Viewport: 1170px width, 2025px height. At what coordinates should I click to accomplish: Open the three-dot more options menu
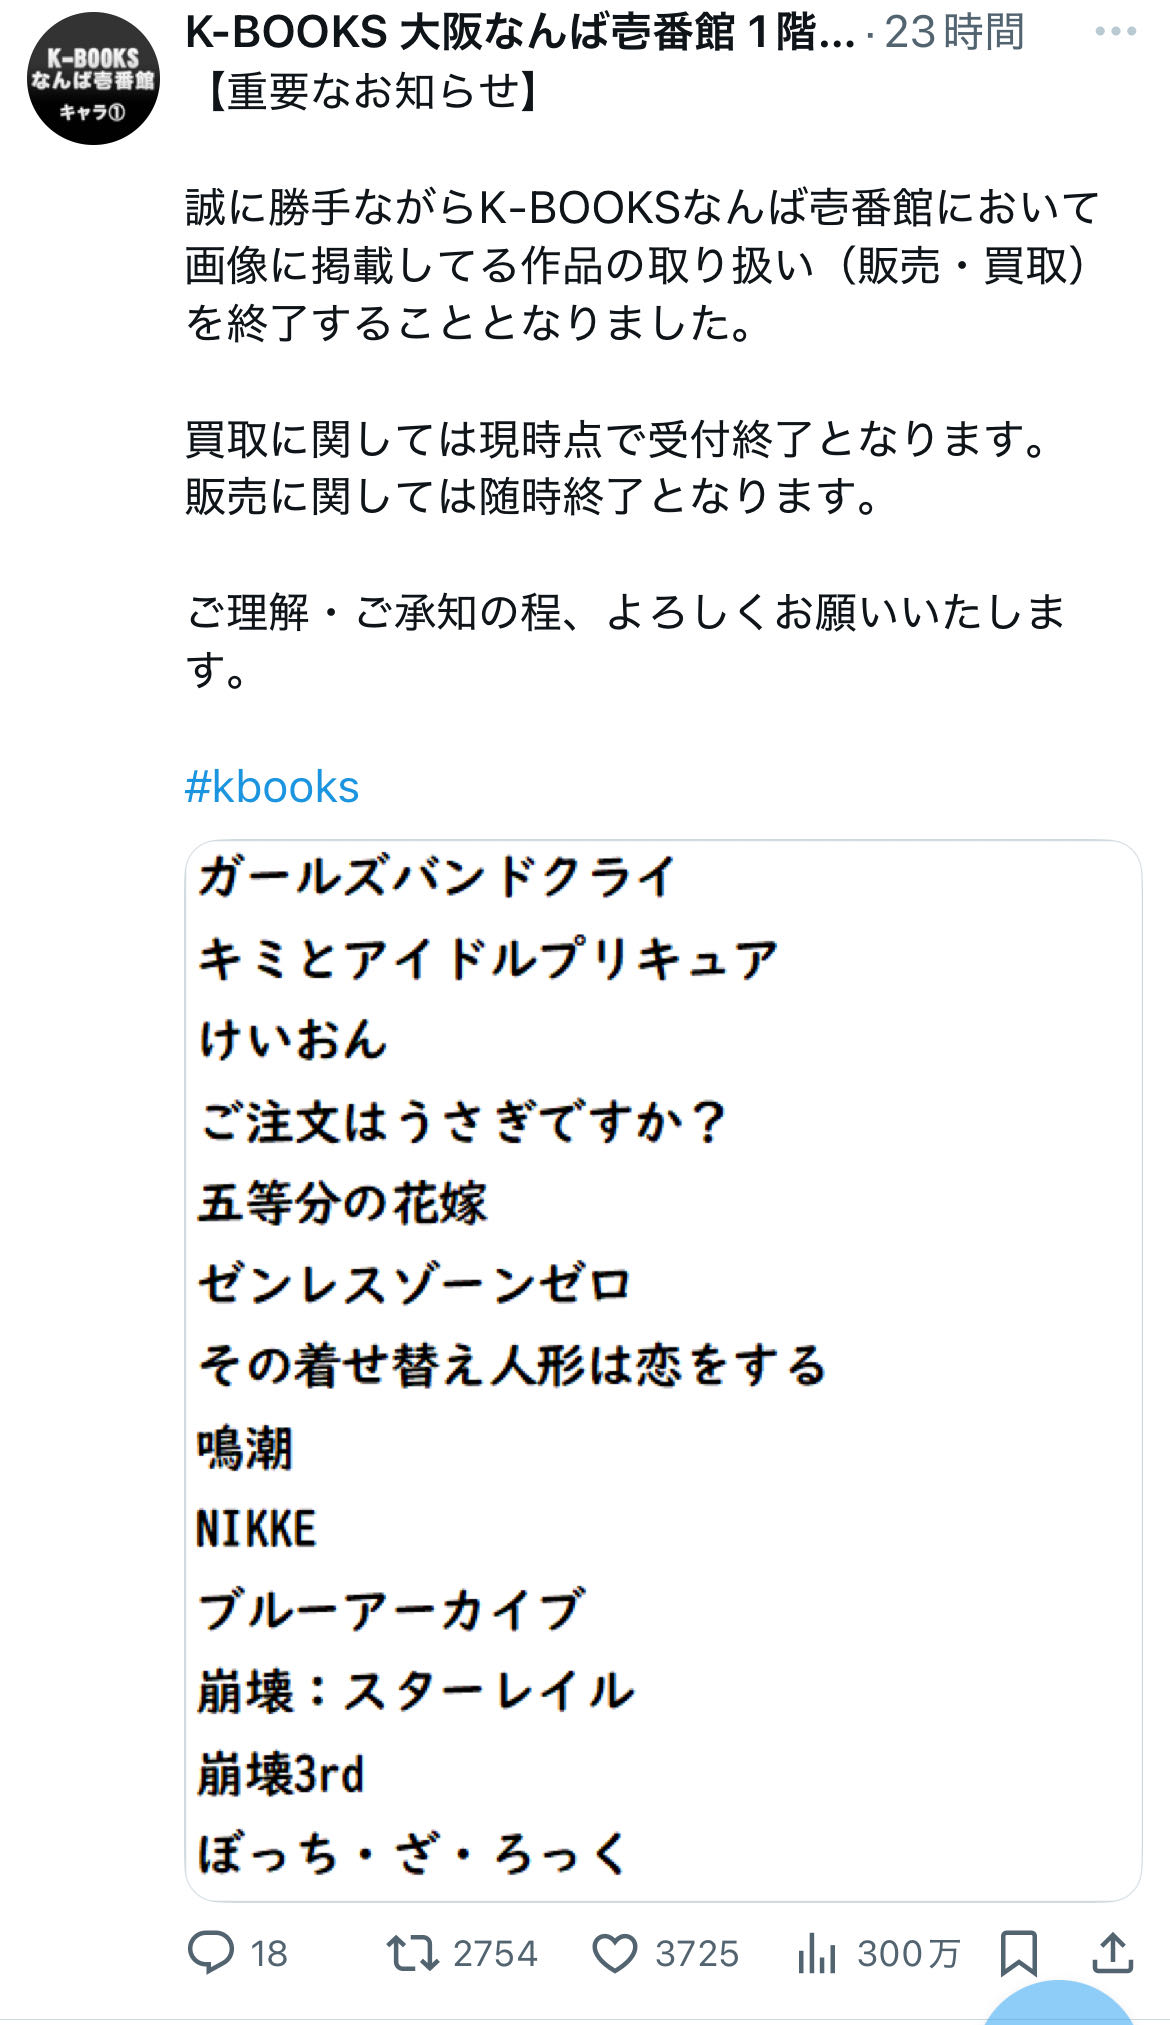pyautogui.click(x=1115, y=32)
